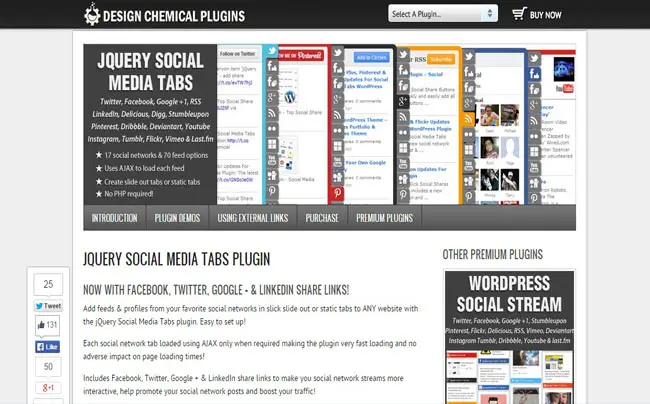Click the 'No PHP required!' bullet text
The image size is (650, 404).
click(129, 194)
